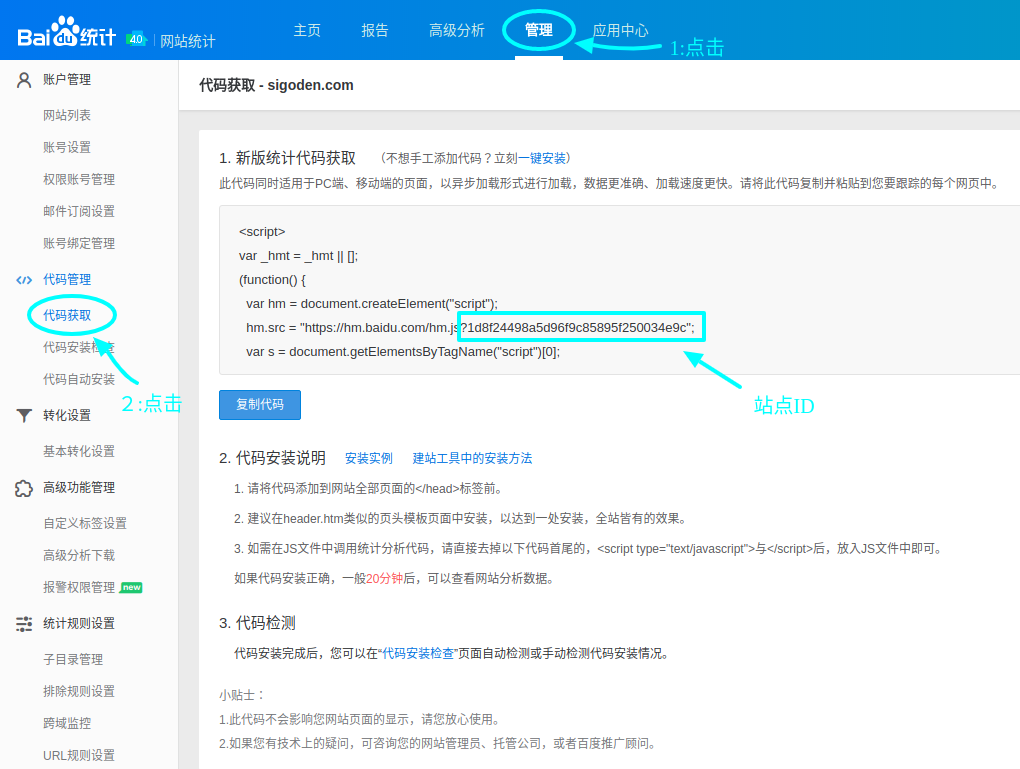Screen dimensions: 1020x769
Task: Open 网站列表 in the sidebar
Action: pos(67,115)
